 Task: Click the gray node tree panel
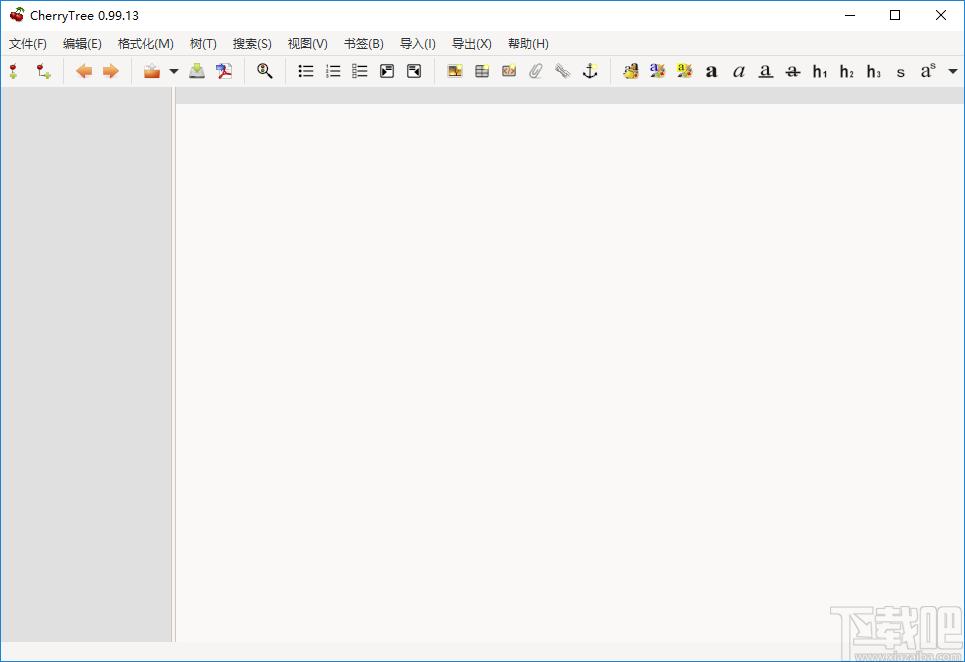[x=86, y=364]
